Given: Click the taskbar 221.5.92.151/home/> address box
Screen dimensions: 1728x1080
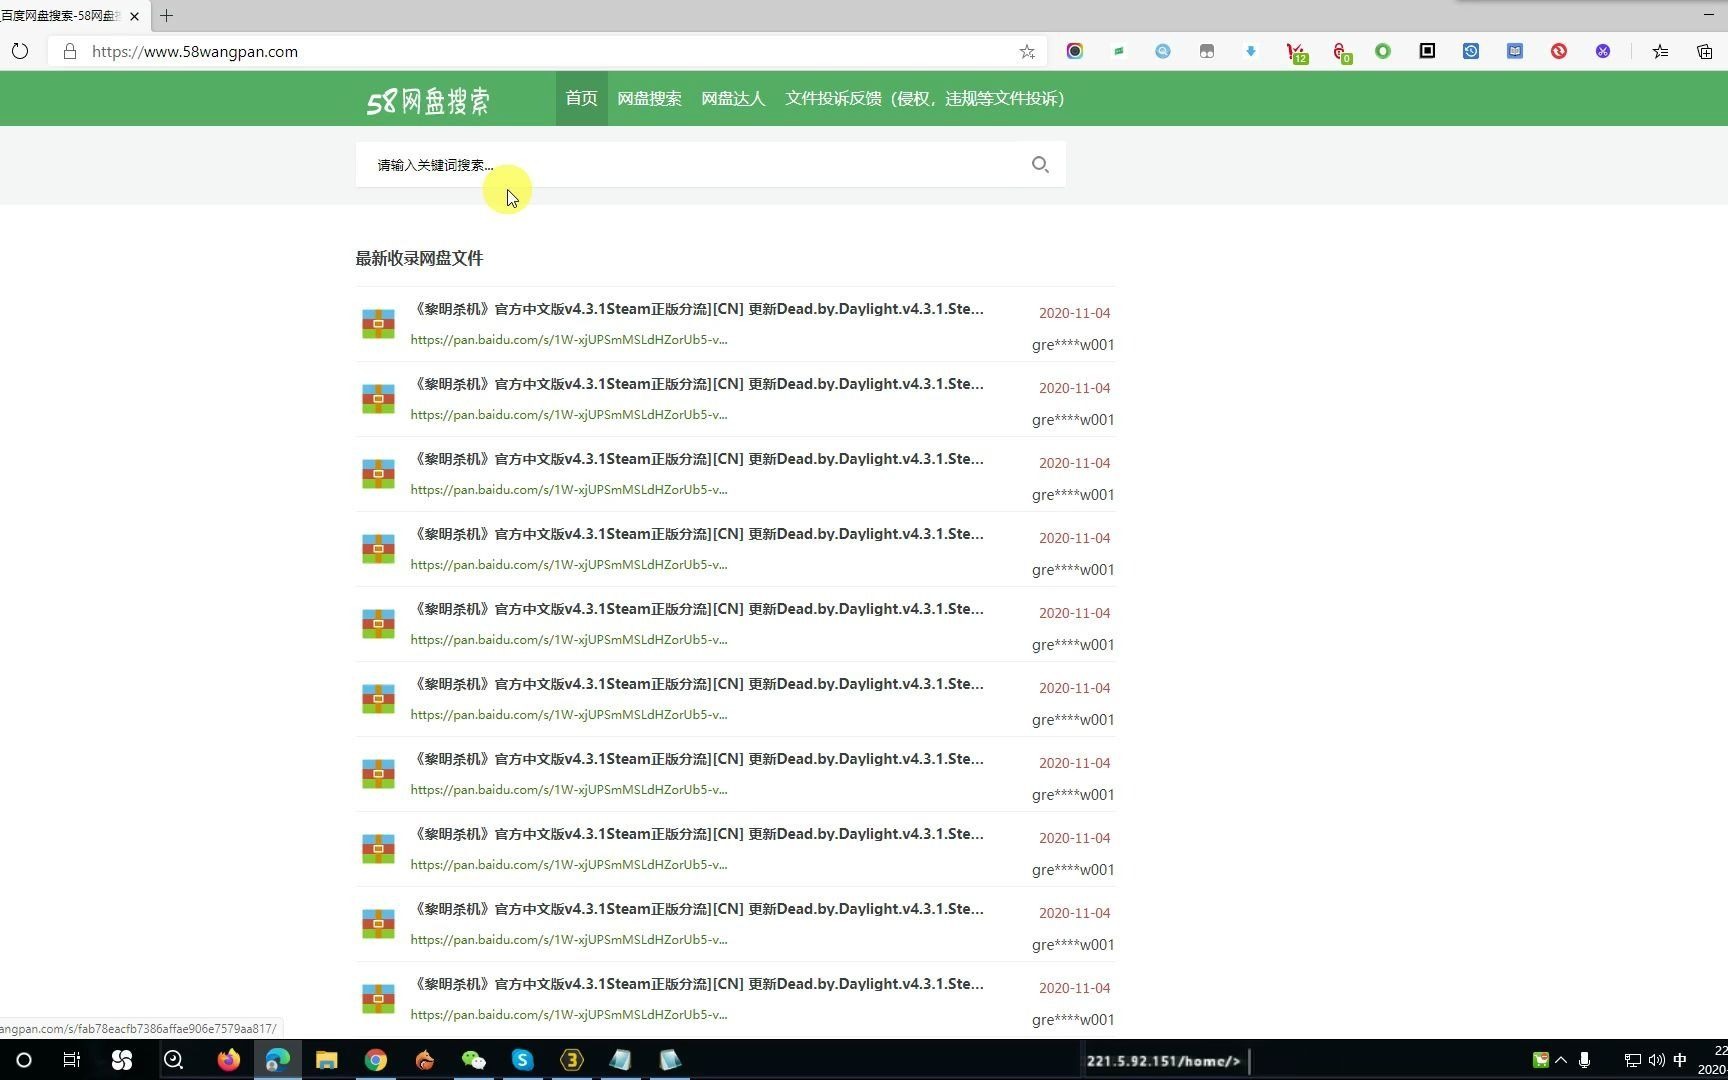Looking at the screenshot, I should 1165,1061.
